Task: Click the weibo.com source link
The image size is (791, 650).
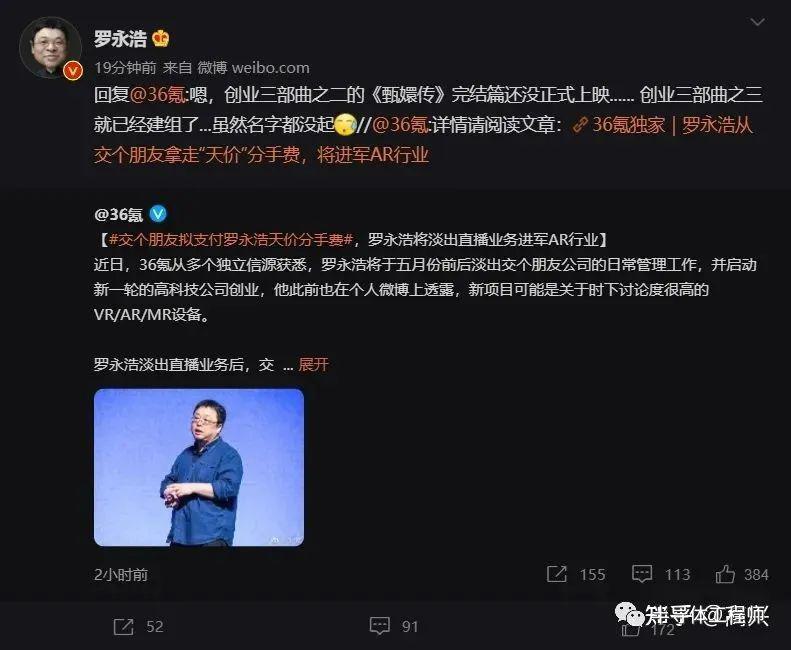Action: pos(270,68)
